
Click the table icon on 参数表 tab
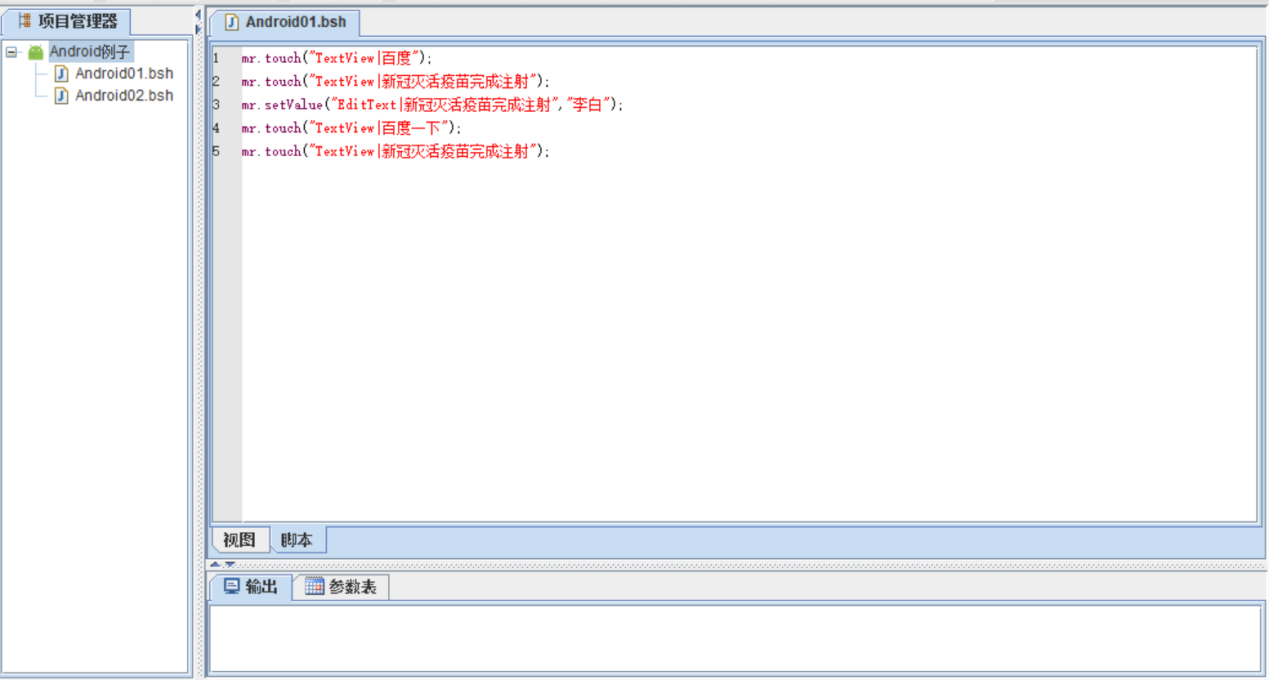[x=314, y=587]
